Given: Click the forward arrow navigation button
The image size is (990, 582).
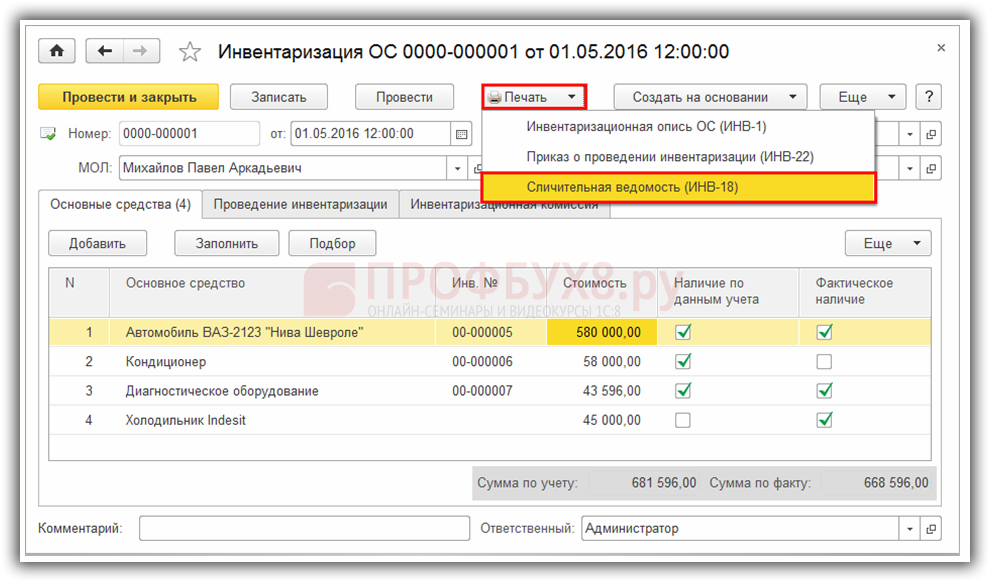Looking at the screenshot, I should pos(141,51).
